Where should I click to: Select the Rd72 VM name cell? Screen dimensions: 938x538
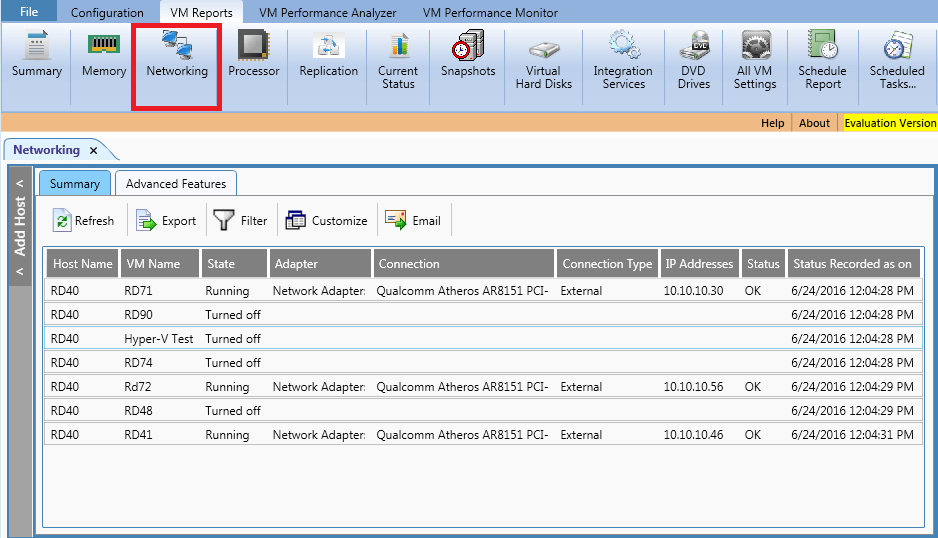138,387
